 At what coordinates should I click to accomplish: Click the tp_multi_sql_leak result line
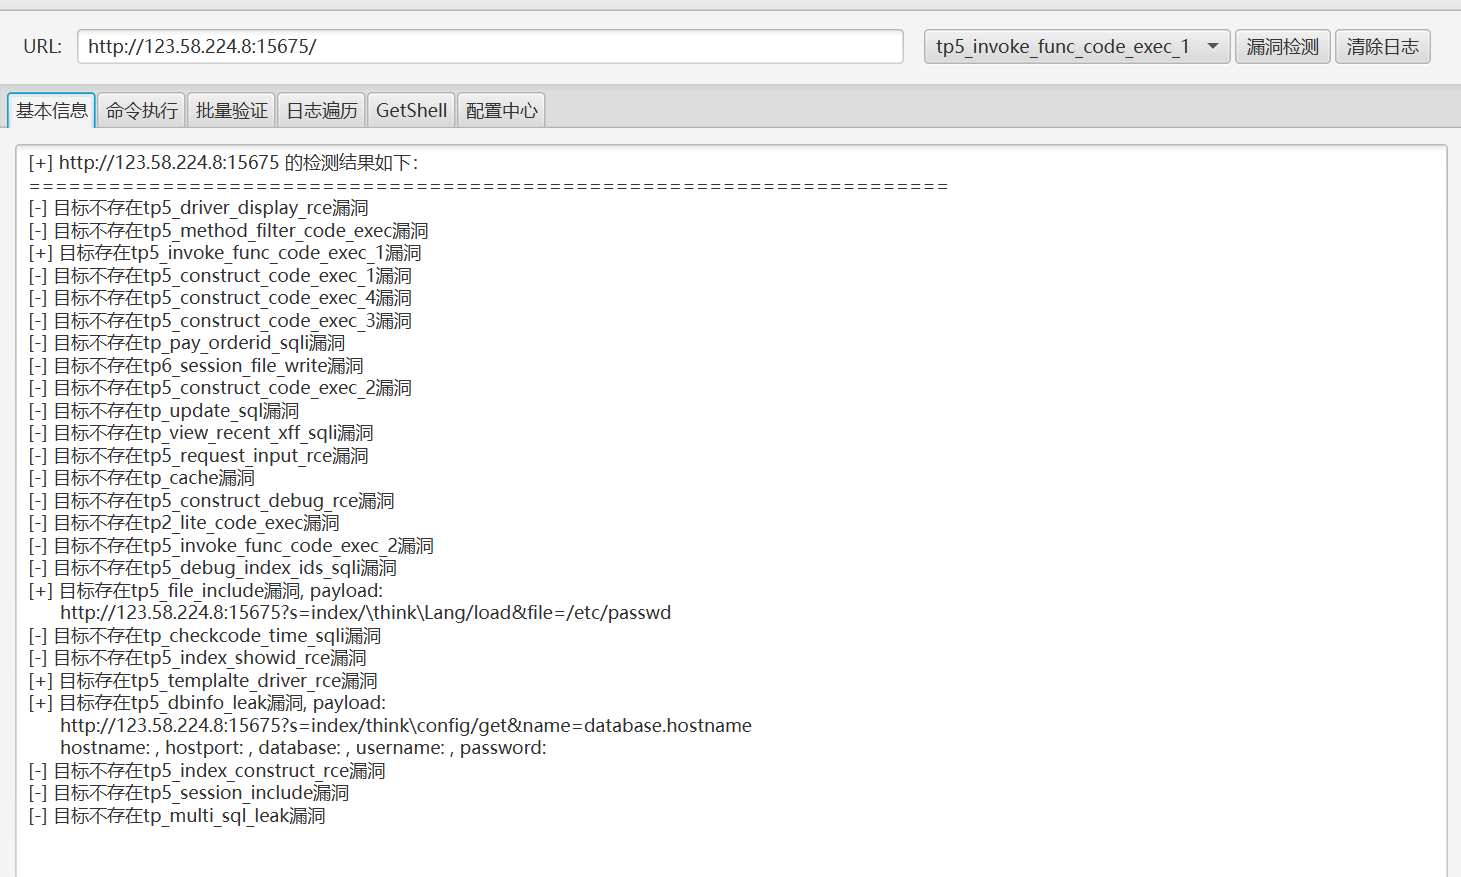(x=177, y=816)
